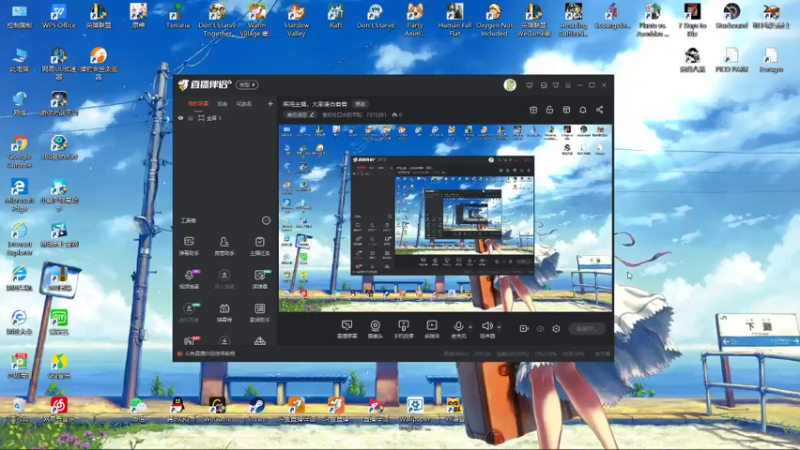Click the pill button with the pencil icon
Image resolution: width=800 pixels, height=450 pixels.
[x=299, y=115]
